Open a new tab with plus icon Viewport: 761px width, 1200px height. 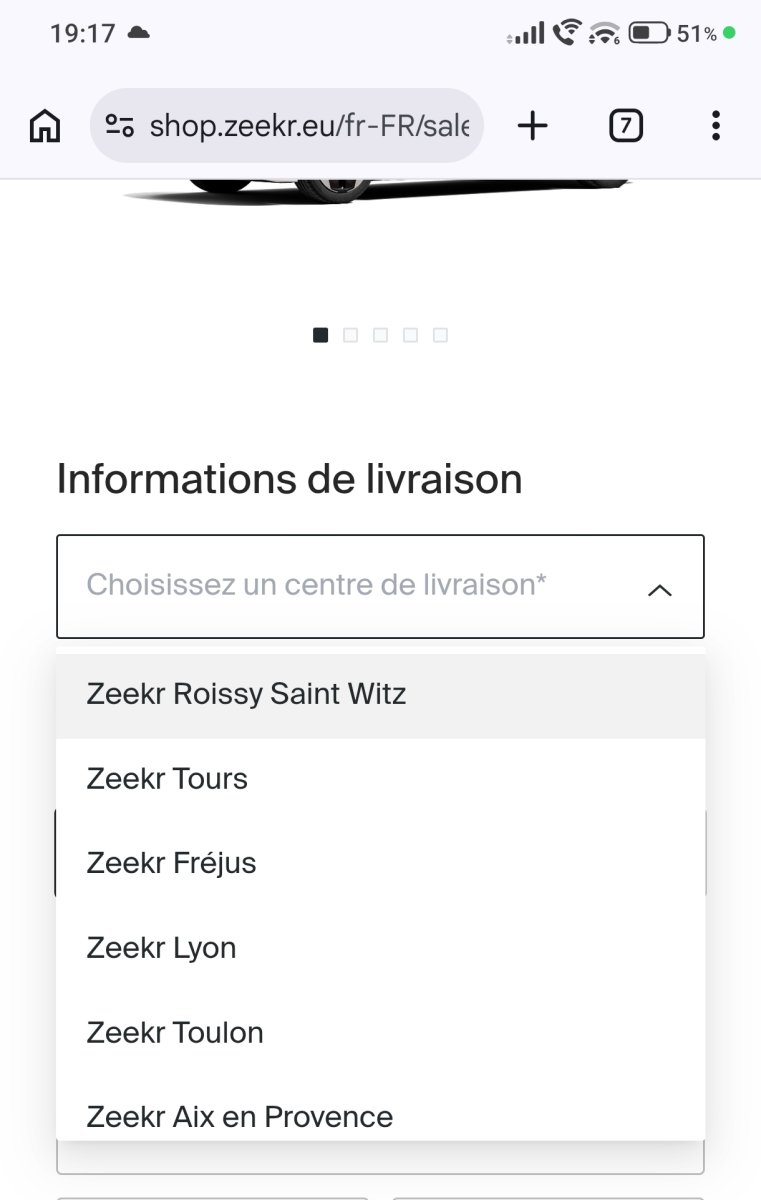(533, 126)
